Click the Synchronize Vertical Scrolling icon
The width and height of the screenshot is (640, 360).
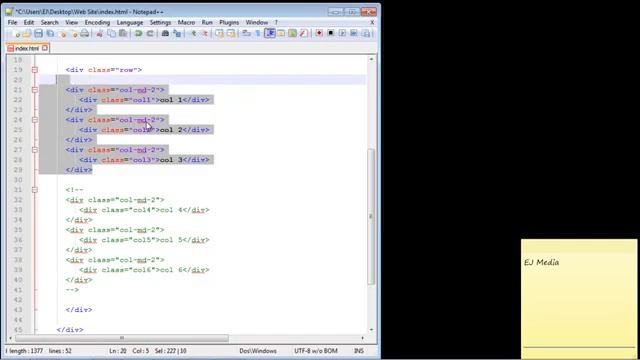pyautogui.click(x=220, y=33)
